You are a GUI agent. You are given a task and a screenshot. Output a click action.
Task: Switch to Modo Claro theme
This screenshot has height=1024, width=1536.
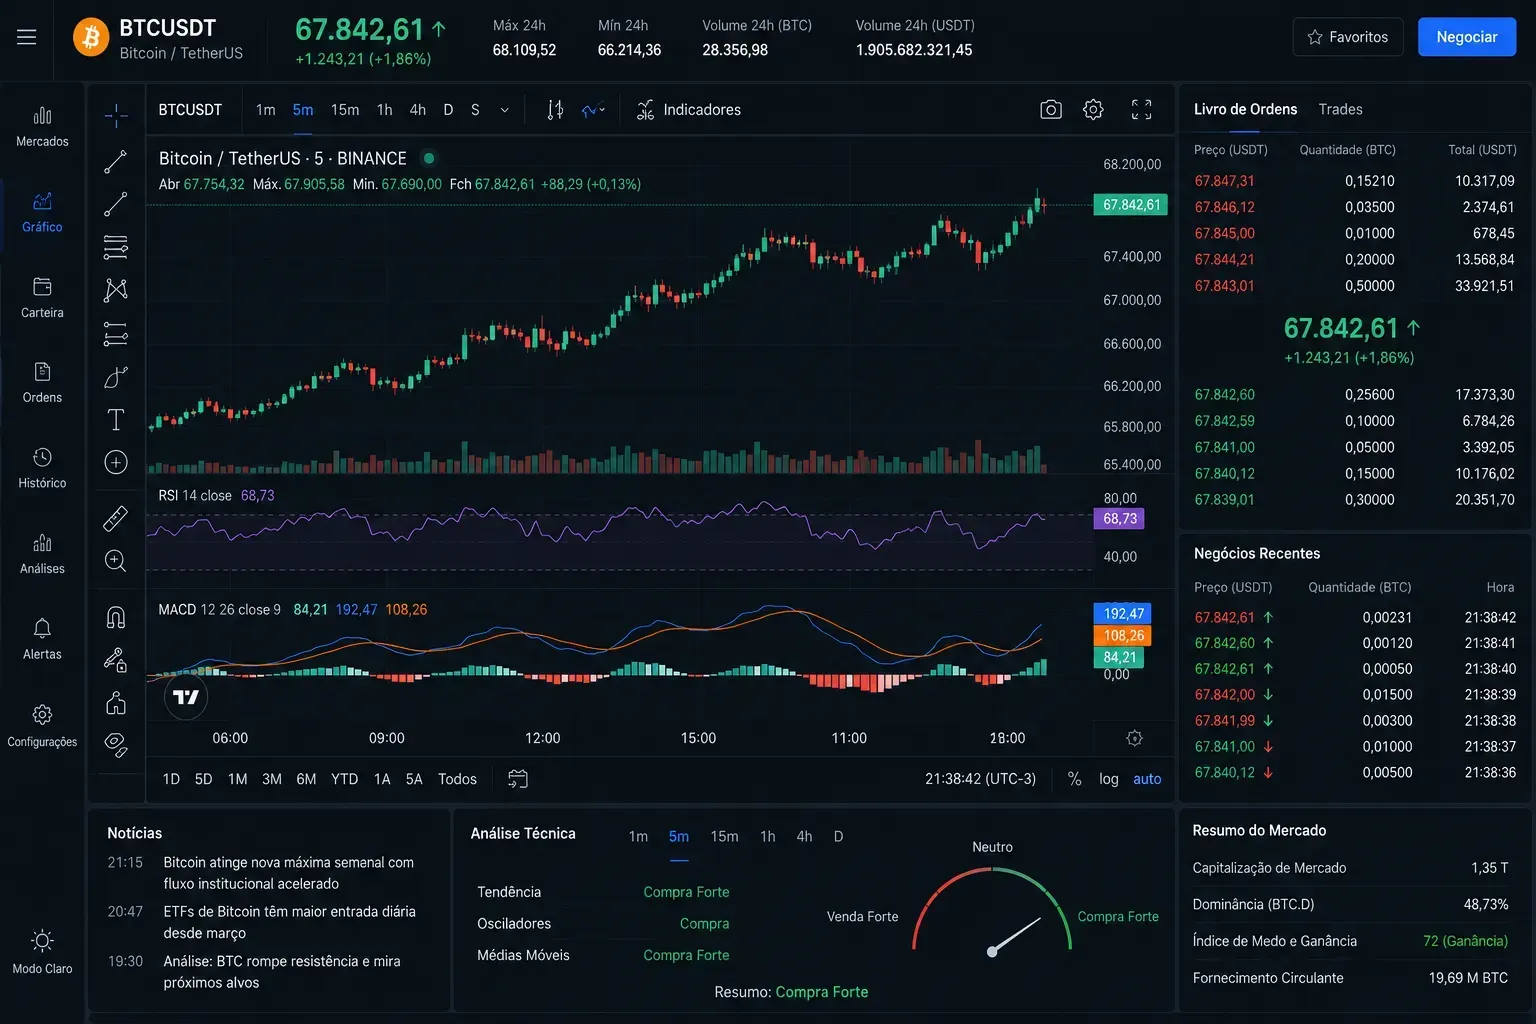[42, 952]
